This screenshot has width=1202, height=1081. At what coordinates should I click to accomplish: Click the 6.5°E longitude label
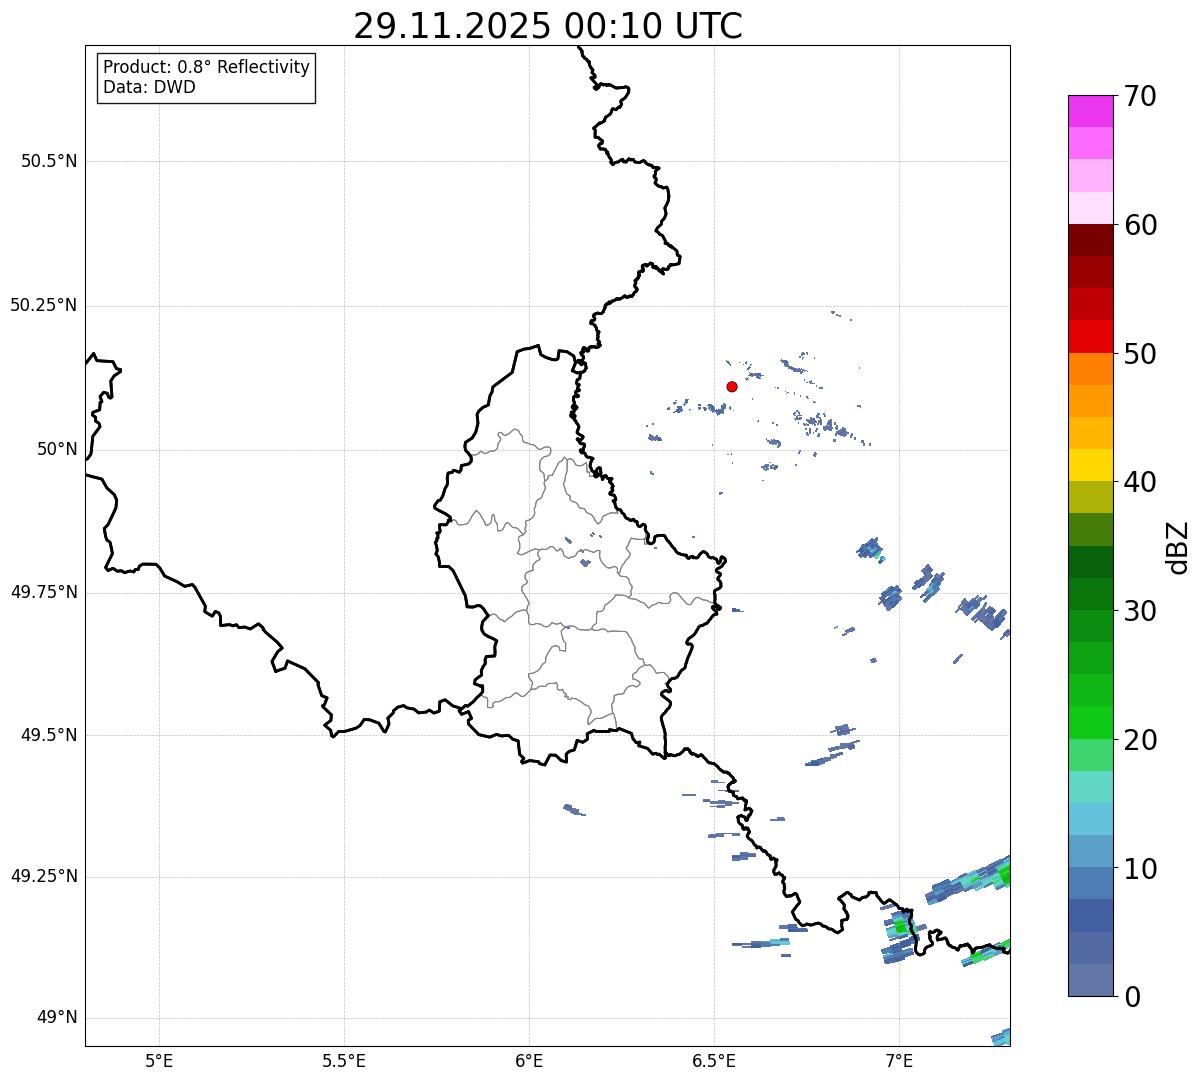[x=714, y=1060]
